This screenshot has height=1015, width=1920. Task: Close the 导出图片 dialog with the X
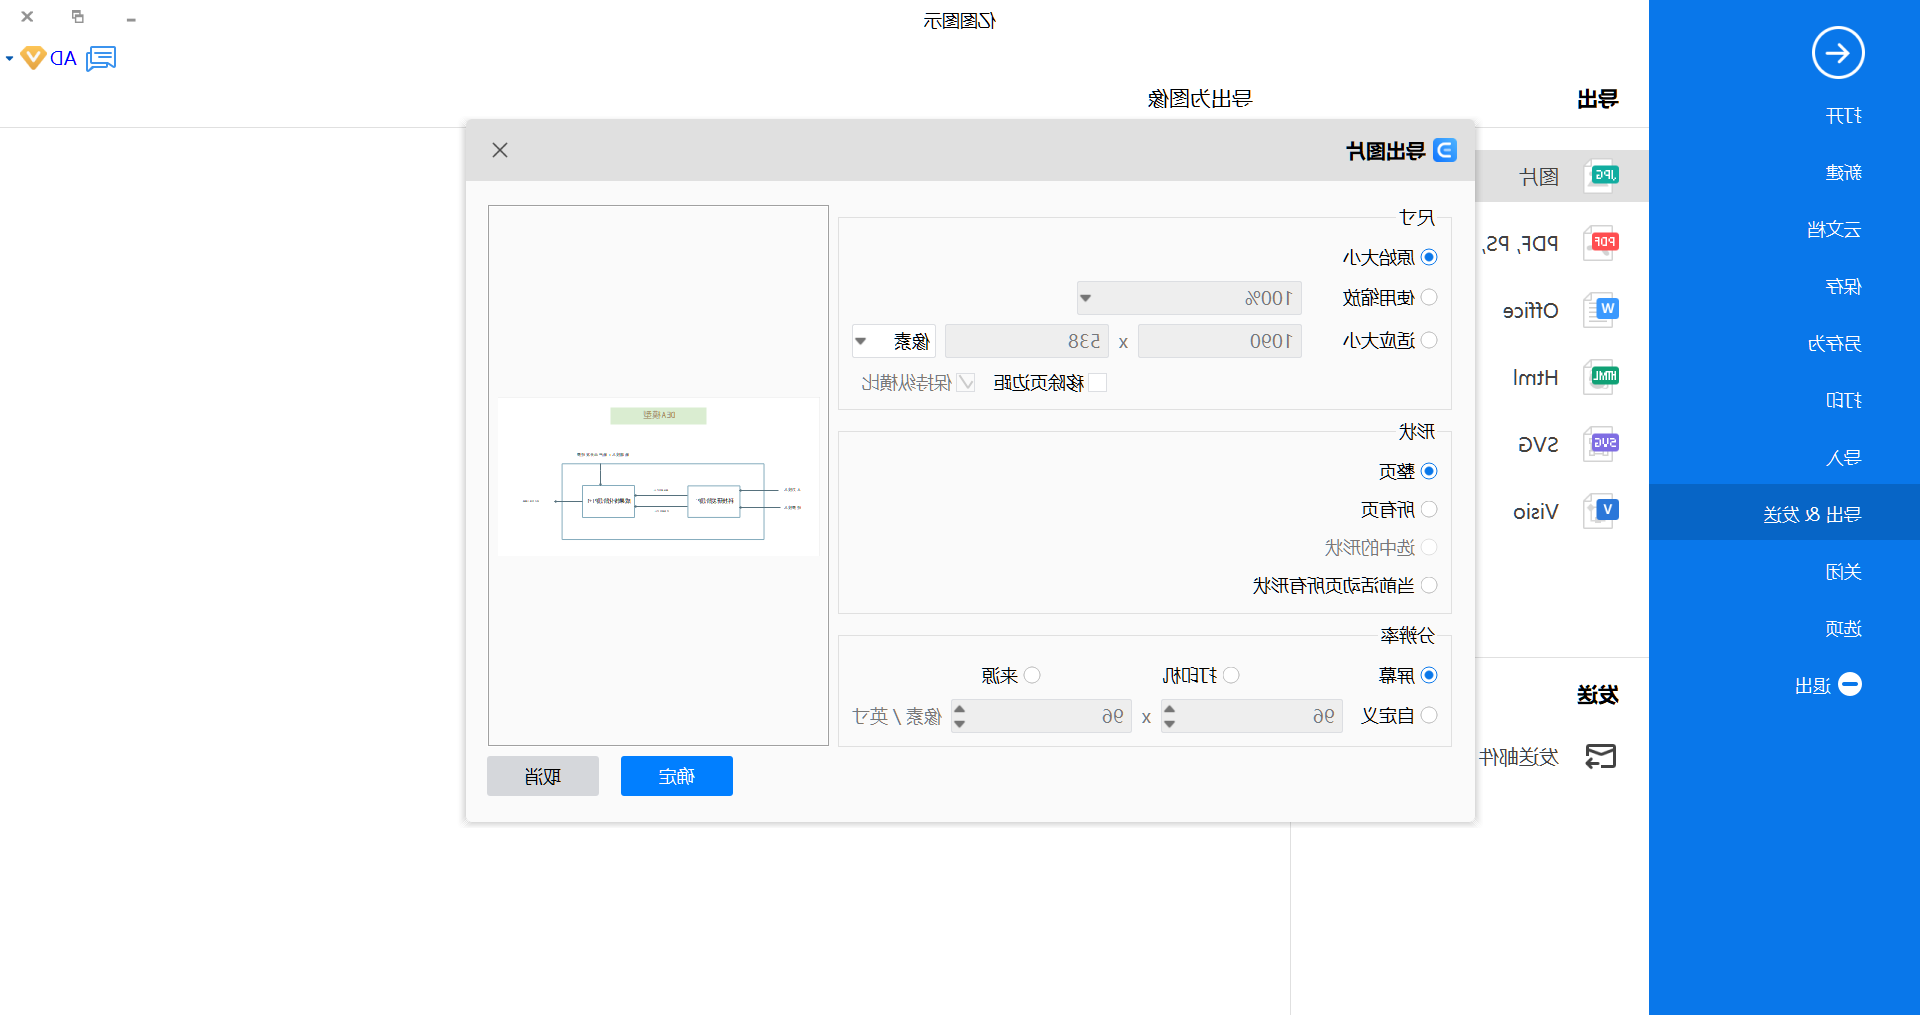pos(500,150)
